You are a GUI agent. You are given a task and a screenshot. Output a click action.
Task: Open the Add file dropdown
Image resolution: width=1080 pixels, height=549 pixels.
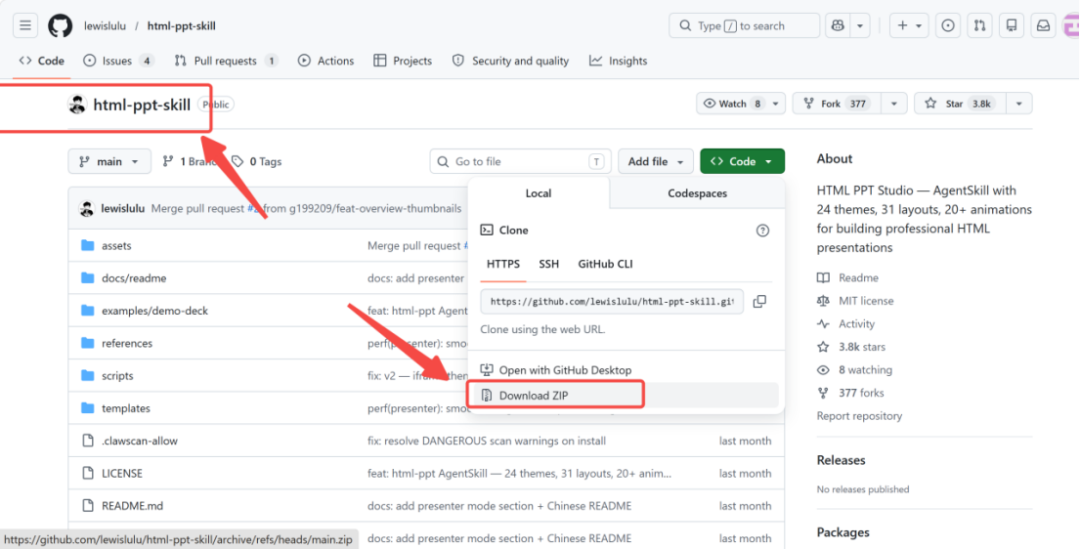(x=655, y=161)
